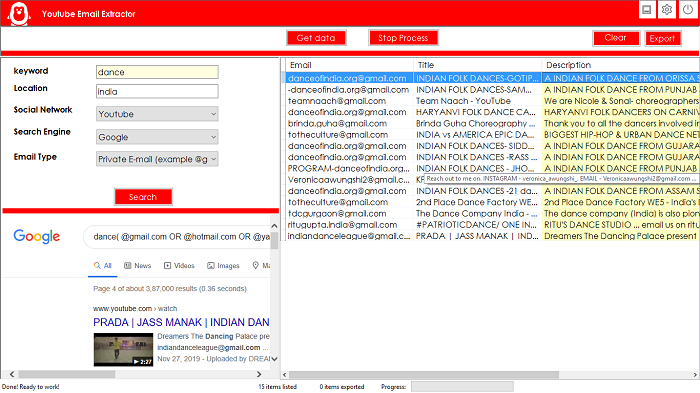Select title #PATRIOTICDANCE/ ONE IN...
Viewport: 700px width, 393px height.
pos(477,225)
